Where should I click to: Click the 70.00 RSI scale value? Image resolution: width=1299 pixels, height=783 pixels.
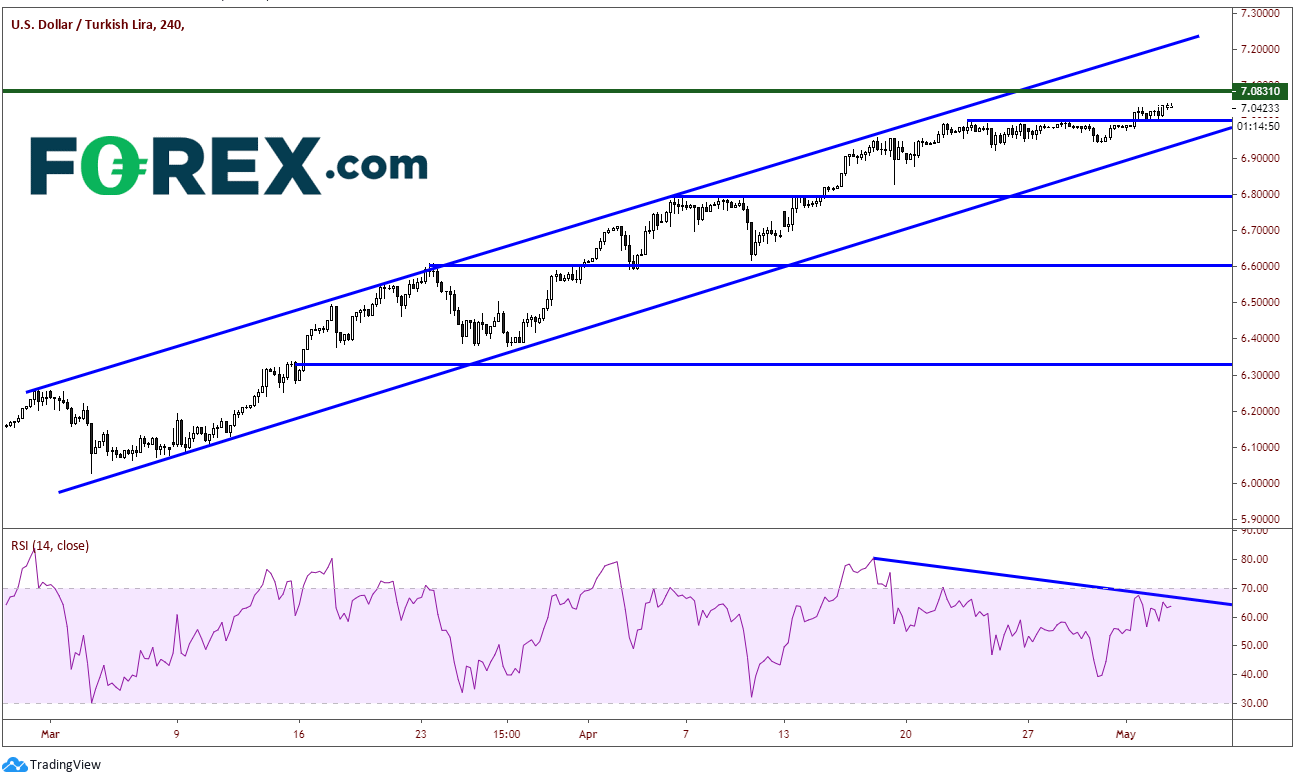tap(1254, 589)
